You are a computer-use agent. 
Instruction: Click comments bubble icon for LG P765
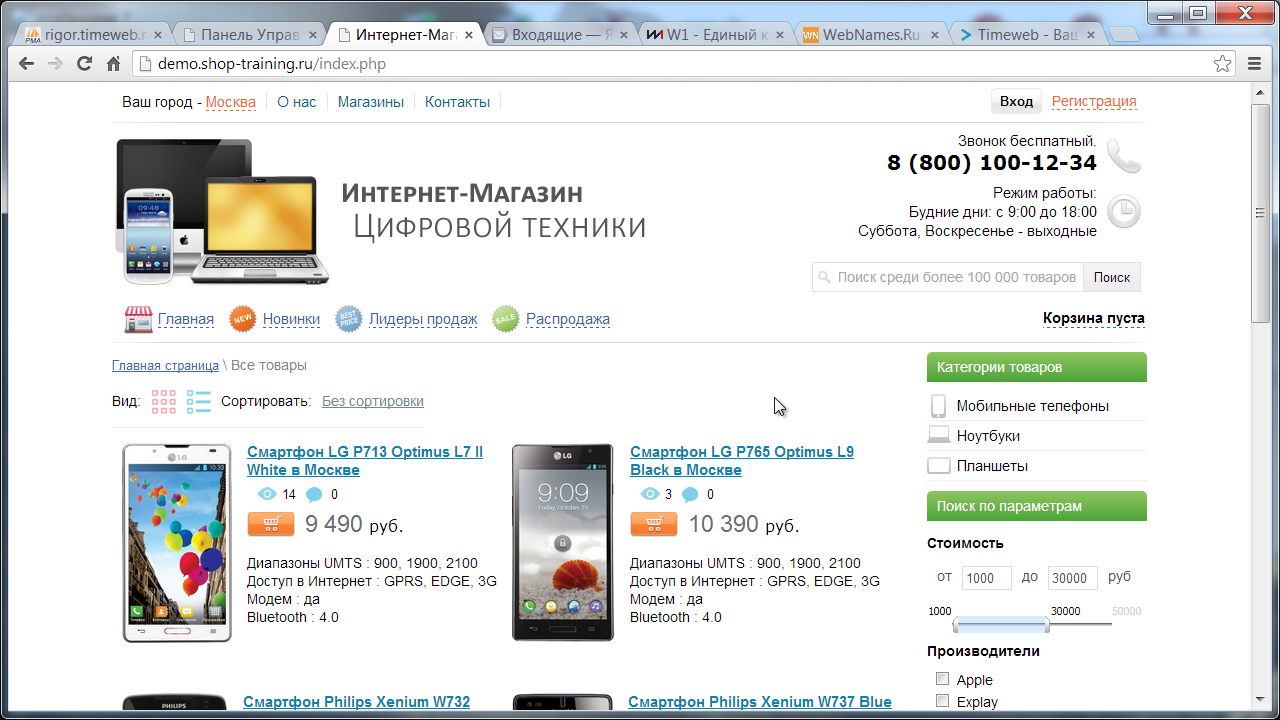pos(690,494)
